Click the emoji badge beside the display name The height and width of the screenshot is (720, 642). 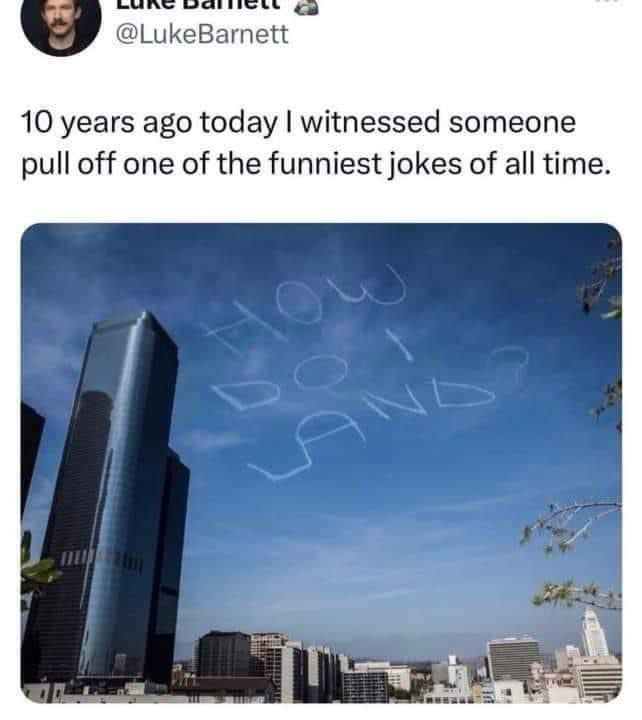point(306,6)
